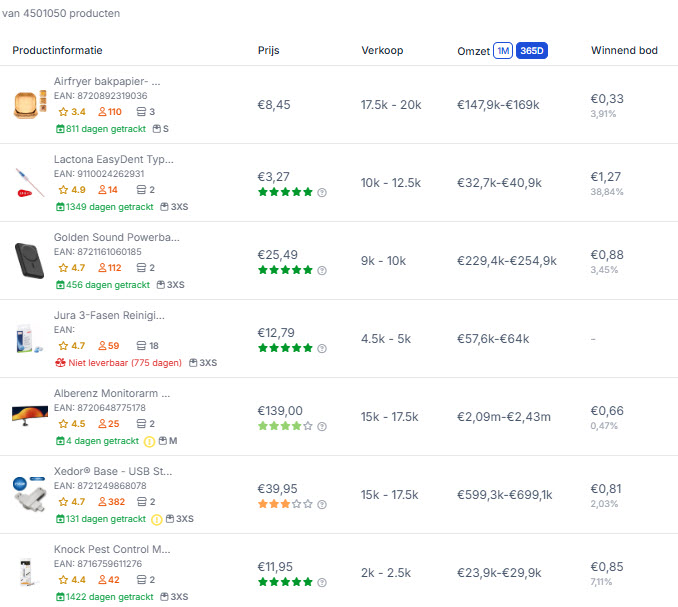Click price help icon in Alberenz row
This screenshot has height=607, width=678.
[x=322, y=426]
